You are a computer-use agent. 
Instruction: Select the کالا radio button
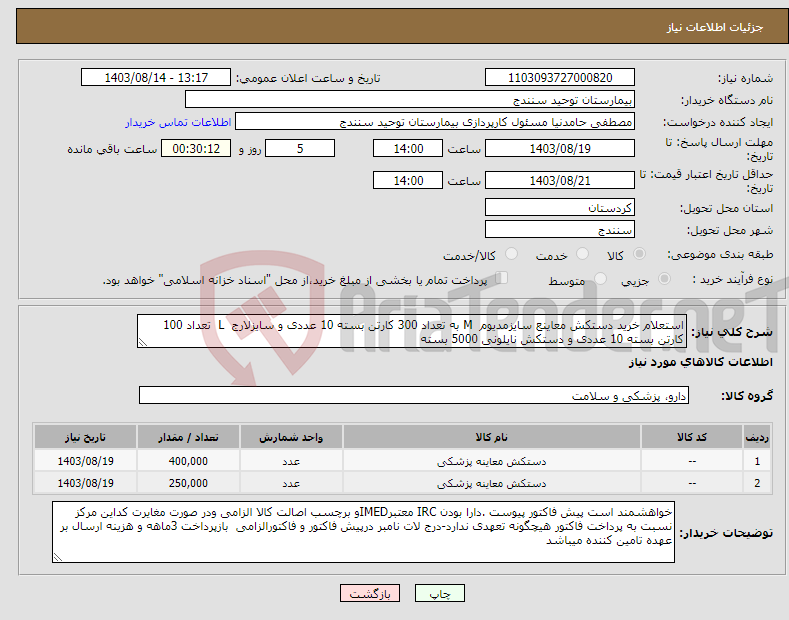tap(639, 254)
